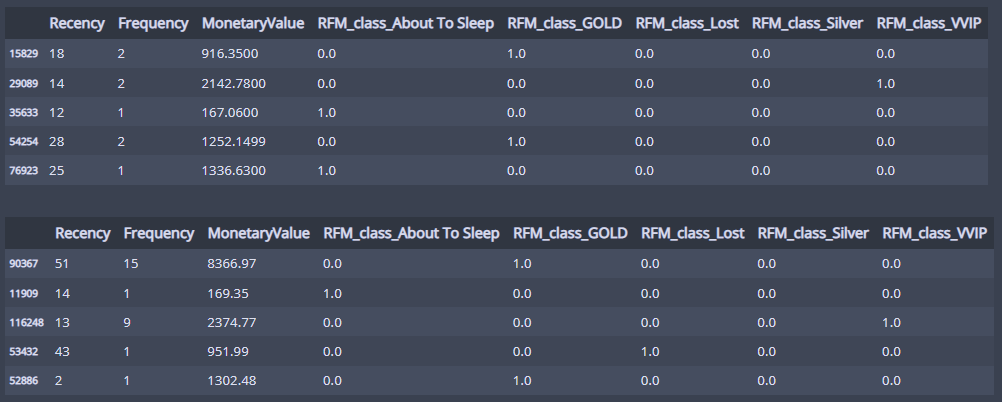This screenshot has height=402, width=1002.
Task: Click MonetaryValue cell 916.3500
Action: point(230,54)
